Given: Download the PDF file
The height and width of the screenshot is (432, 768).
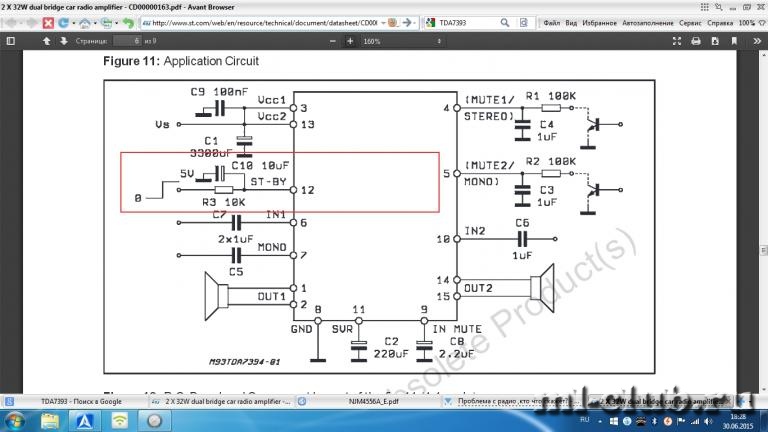Looking at the screenshot, I should [x=715, y=41].
